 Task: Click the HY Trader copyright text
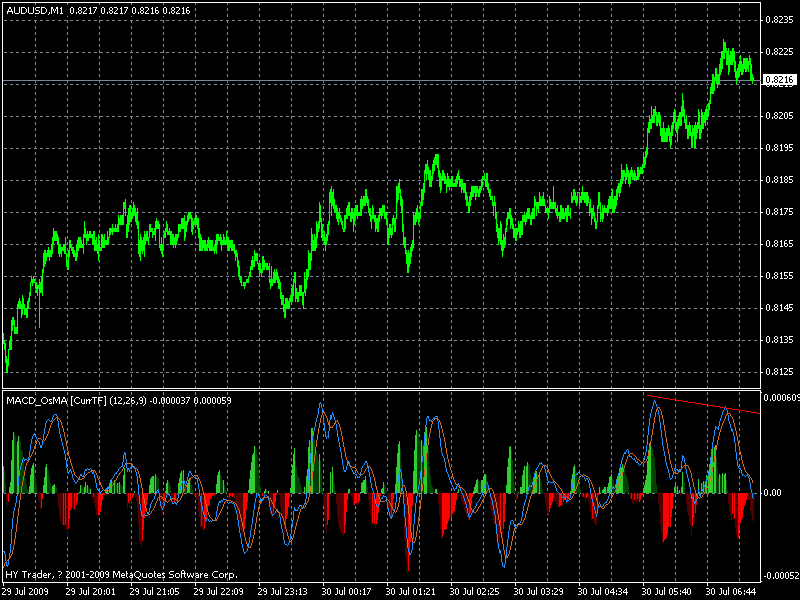point(120,575)
